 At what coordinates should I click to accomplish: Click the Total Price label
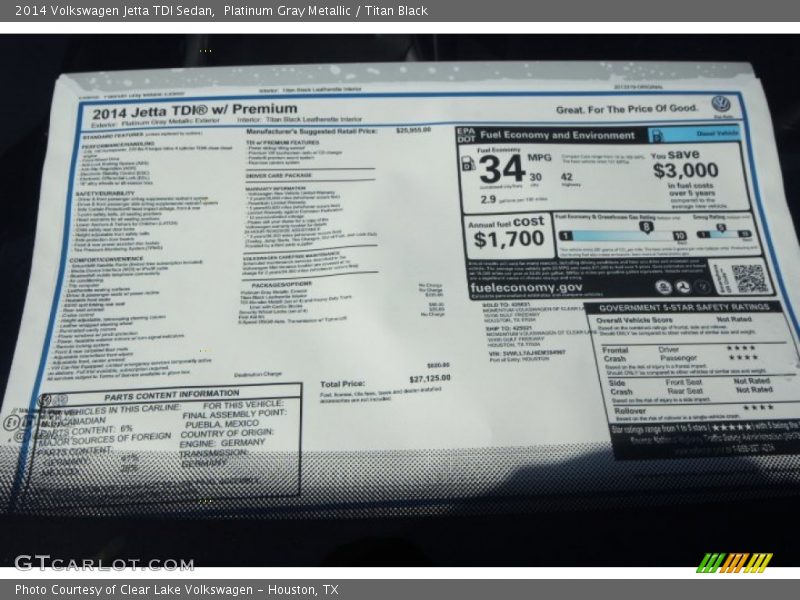(342, 384)
